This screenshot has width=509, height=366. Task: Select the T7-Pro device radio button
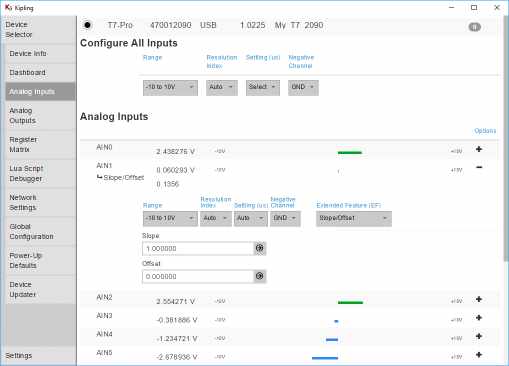click(x=87, y=25)
